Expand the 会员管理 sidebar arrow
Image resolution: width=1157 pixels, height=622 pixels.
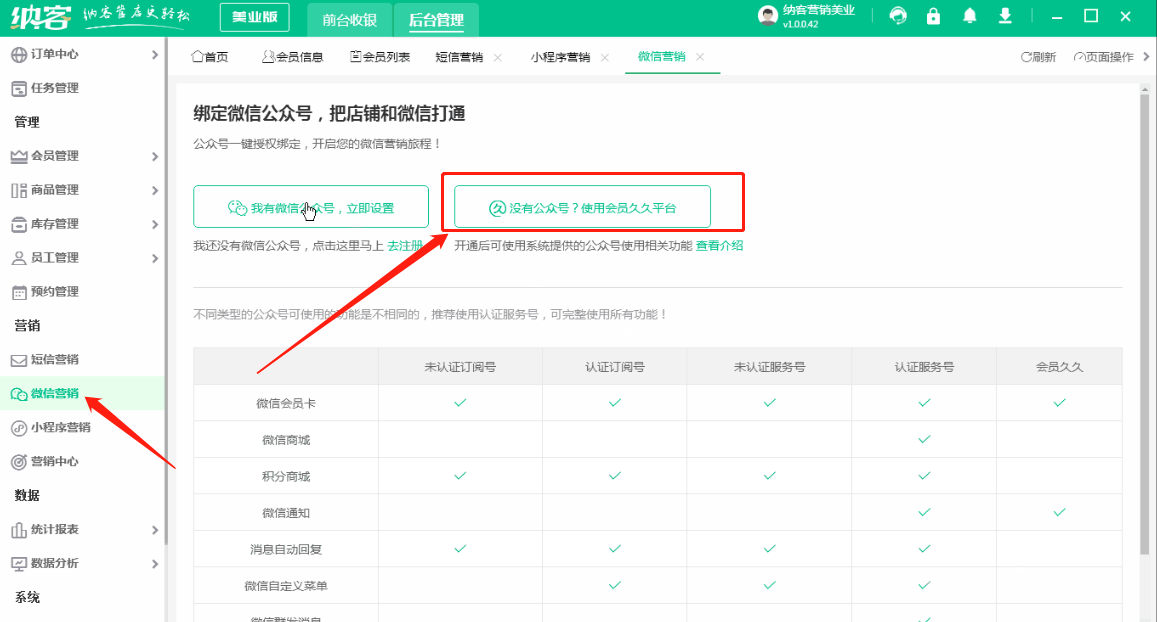[154, 156]
